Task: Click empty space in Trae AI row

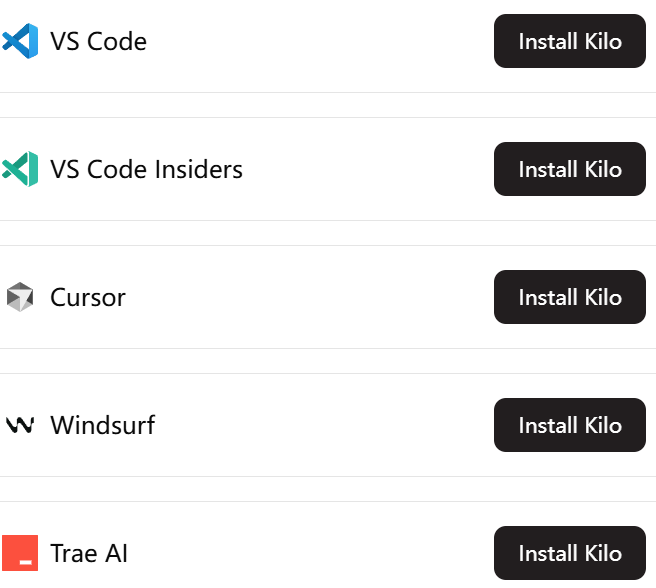Action: tap(310, 553)
